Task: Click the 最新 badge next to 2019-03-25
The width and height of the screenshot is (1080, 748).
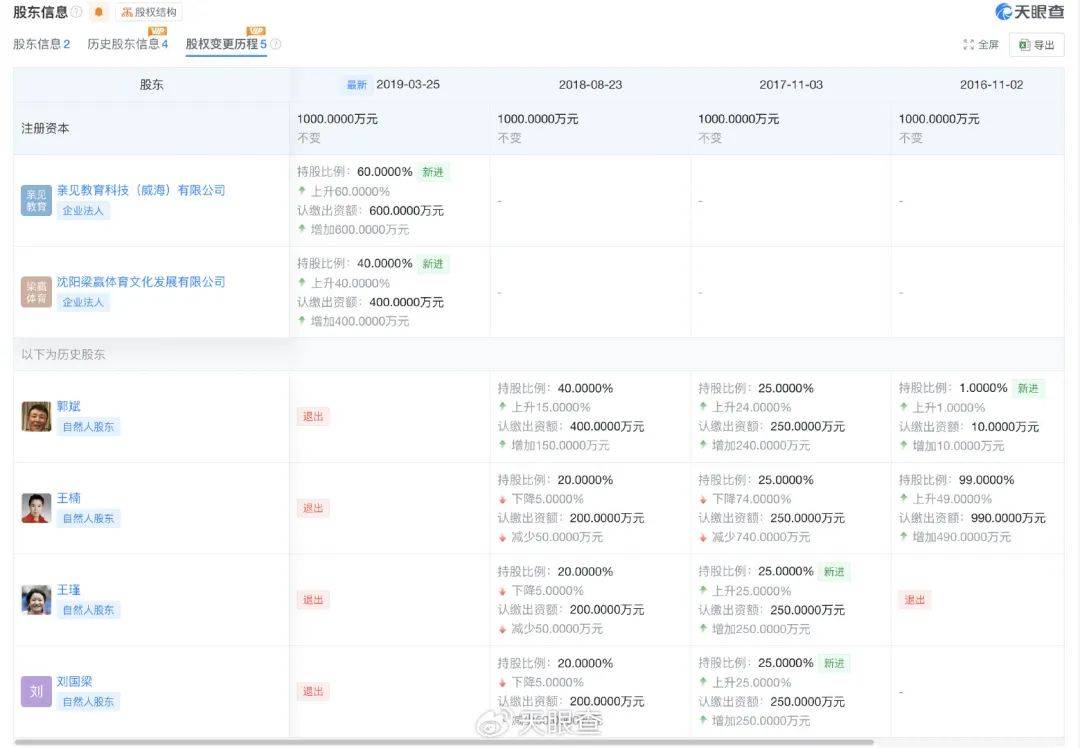Action: pos(357,84)
